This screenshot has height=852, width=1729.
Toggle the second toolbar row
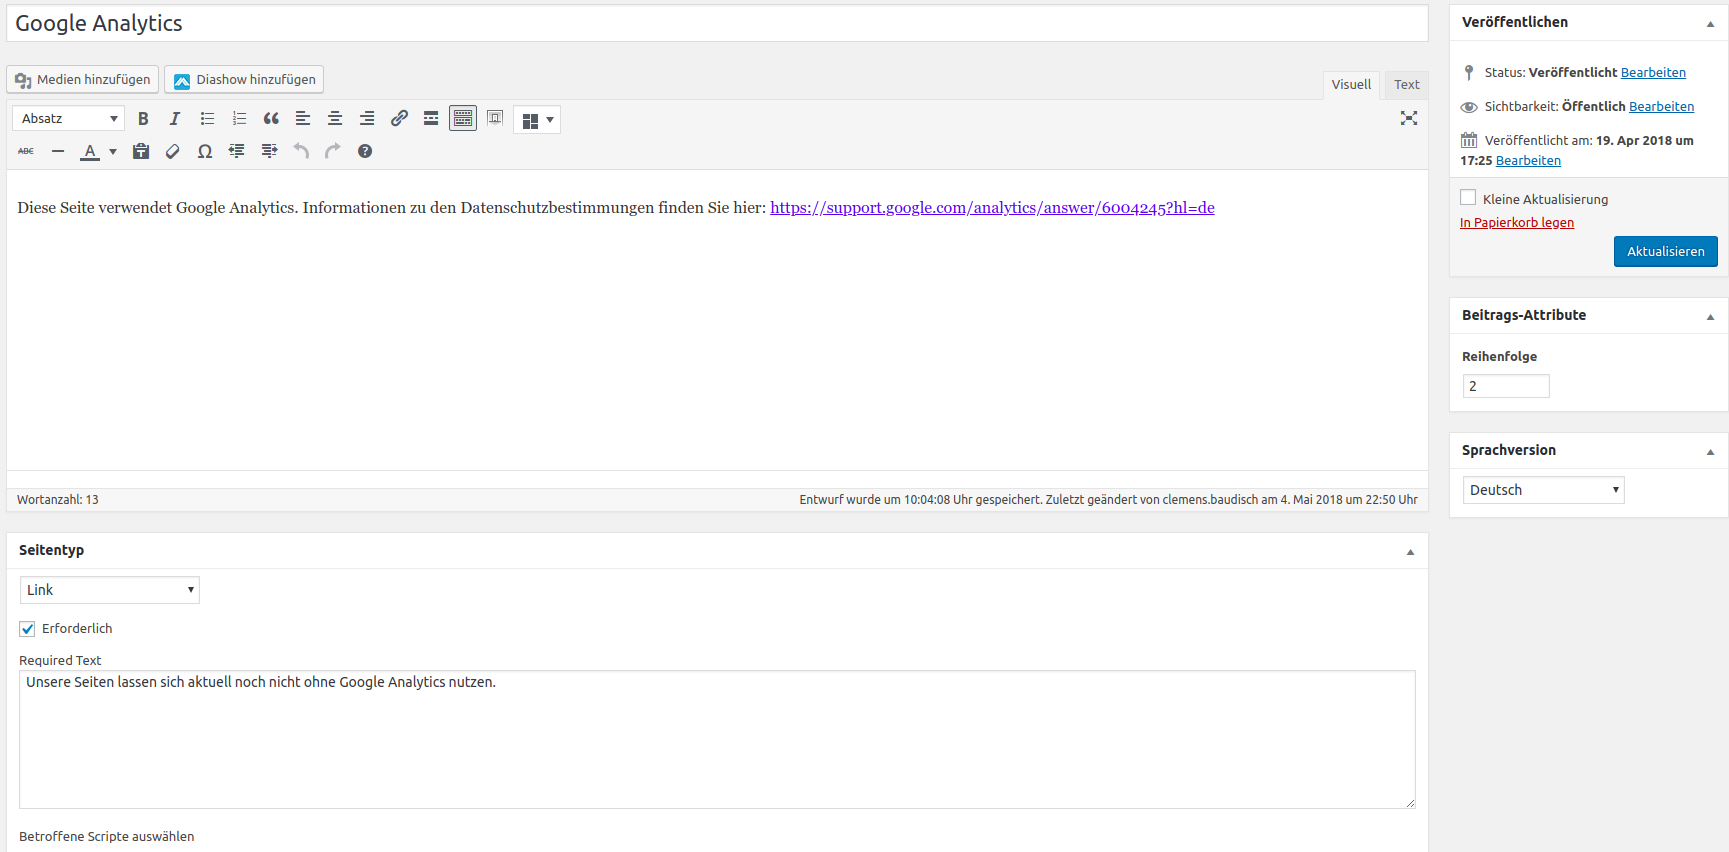pos(463,119)
